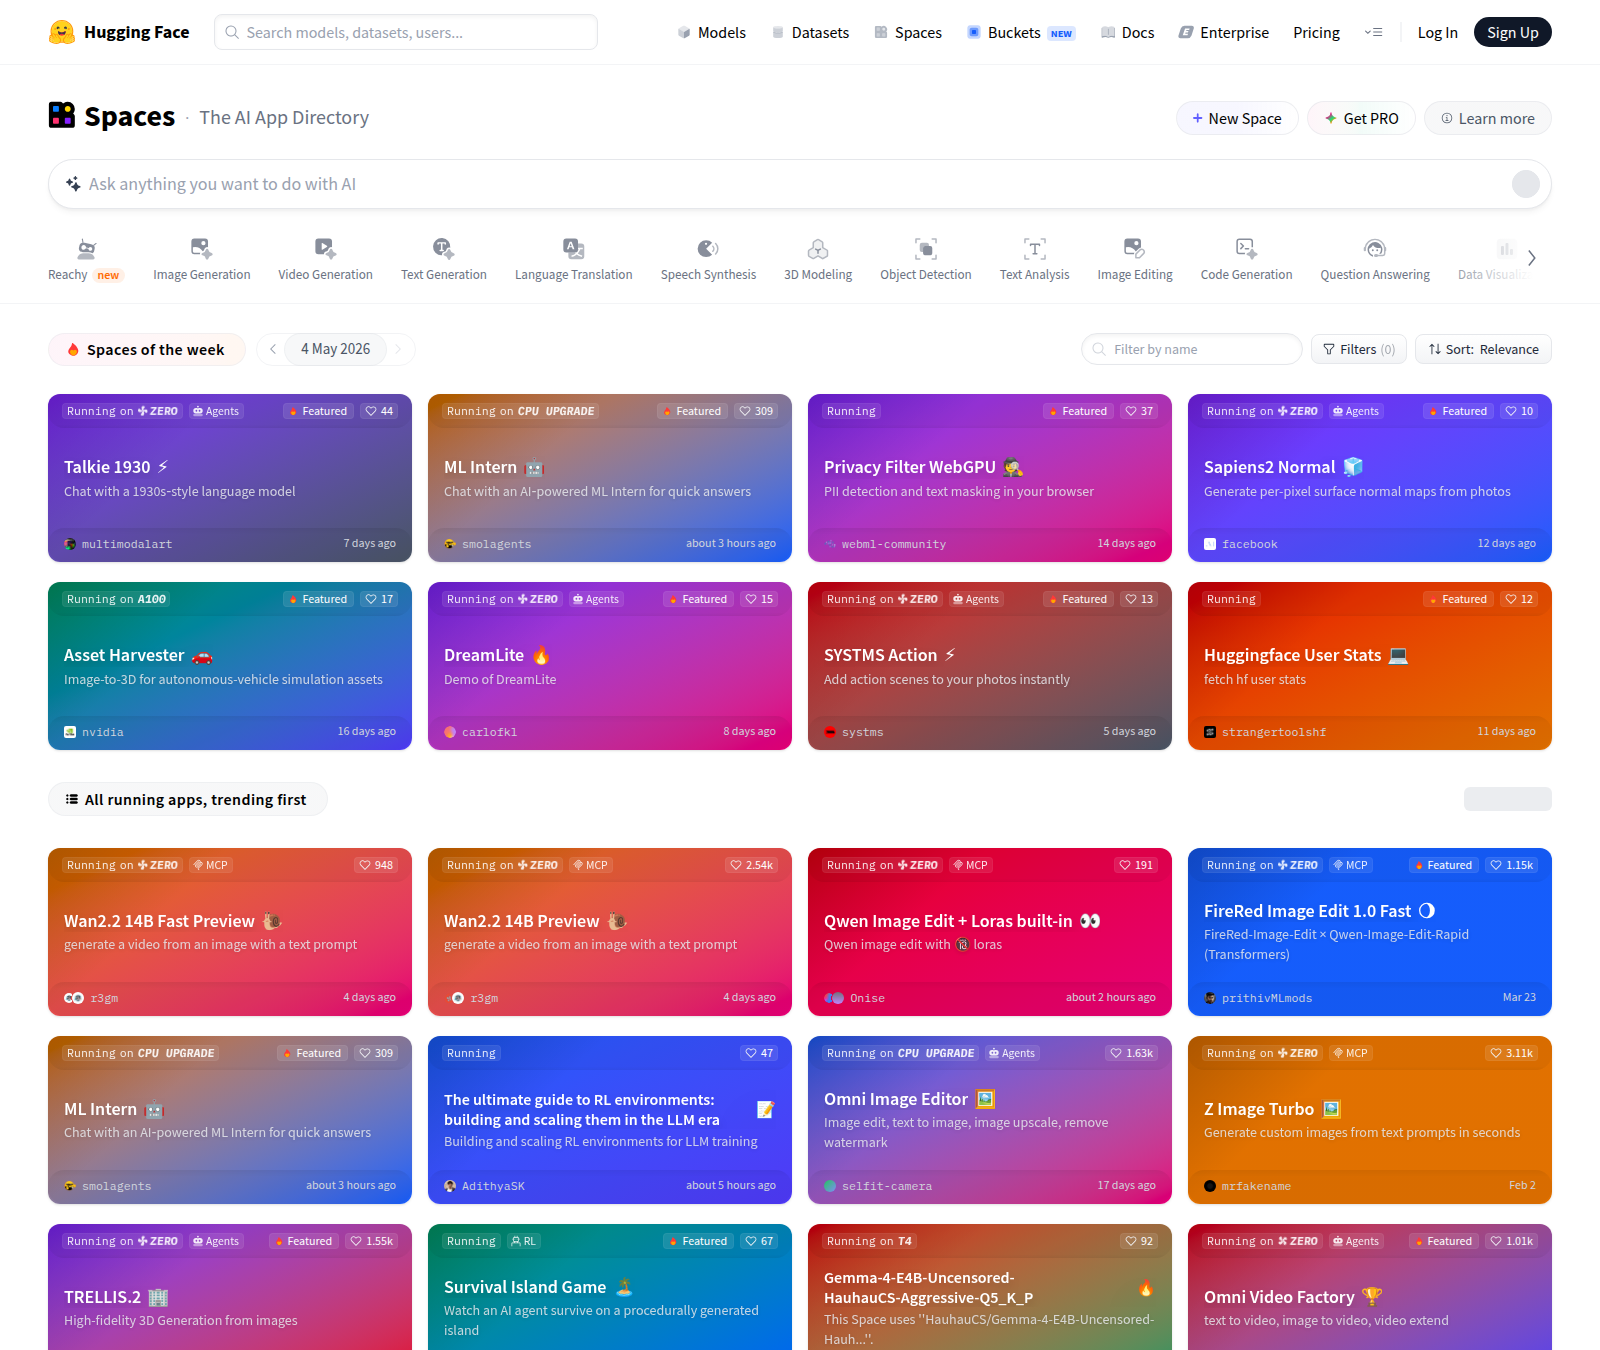This screenshot has height=1350, width=1600.
Task: Focus the Filter by name field
Action: [1192, 349]
